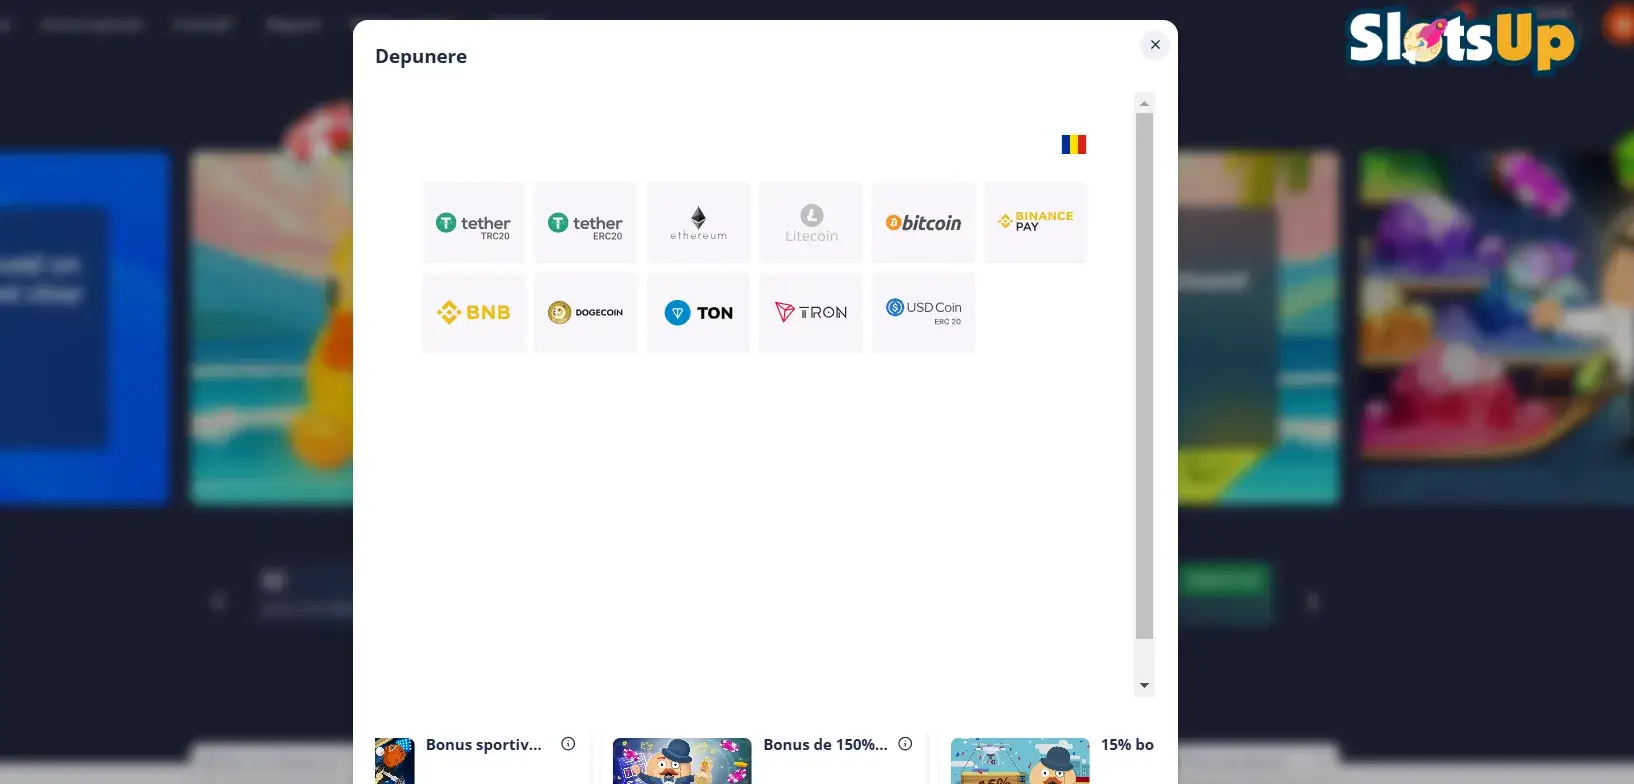Close the Depunere dialog
This screenshot has height=784, width=1634.
pyautogui.click(x=1155, y=45)
